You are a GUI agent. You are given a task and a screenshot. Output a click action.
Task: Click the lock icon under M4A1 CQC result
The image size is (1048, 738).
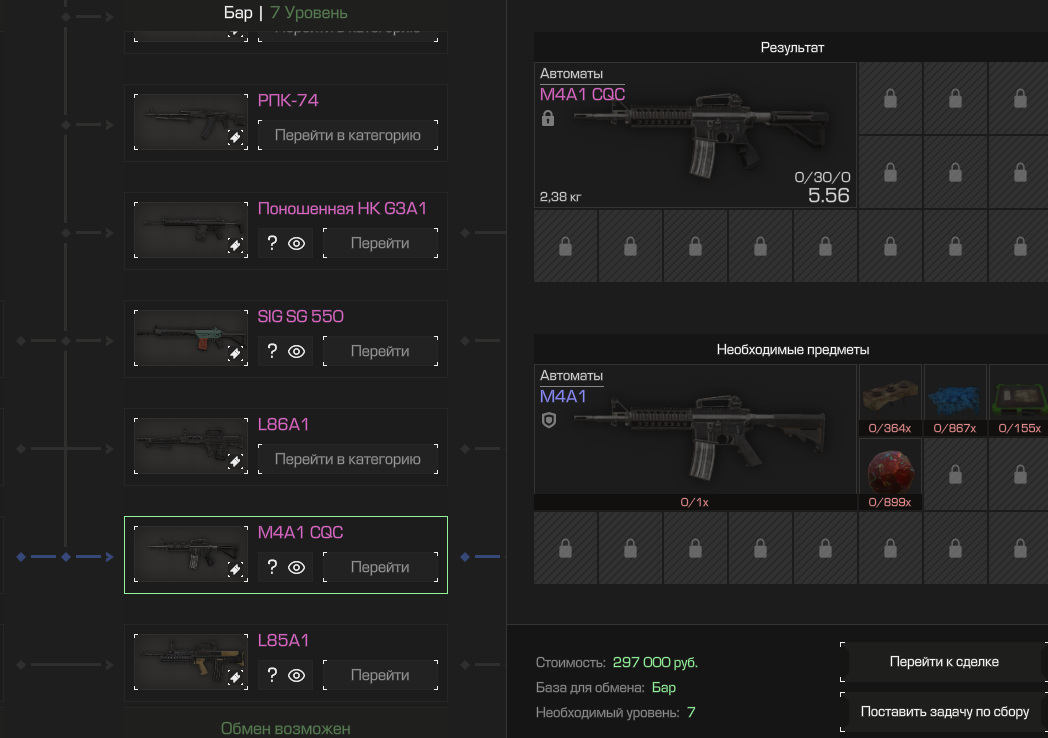(x=548, y=118)
